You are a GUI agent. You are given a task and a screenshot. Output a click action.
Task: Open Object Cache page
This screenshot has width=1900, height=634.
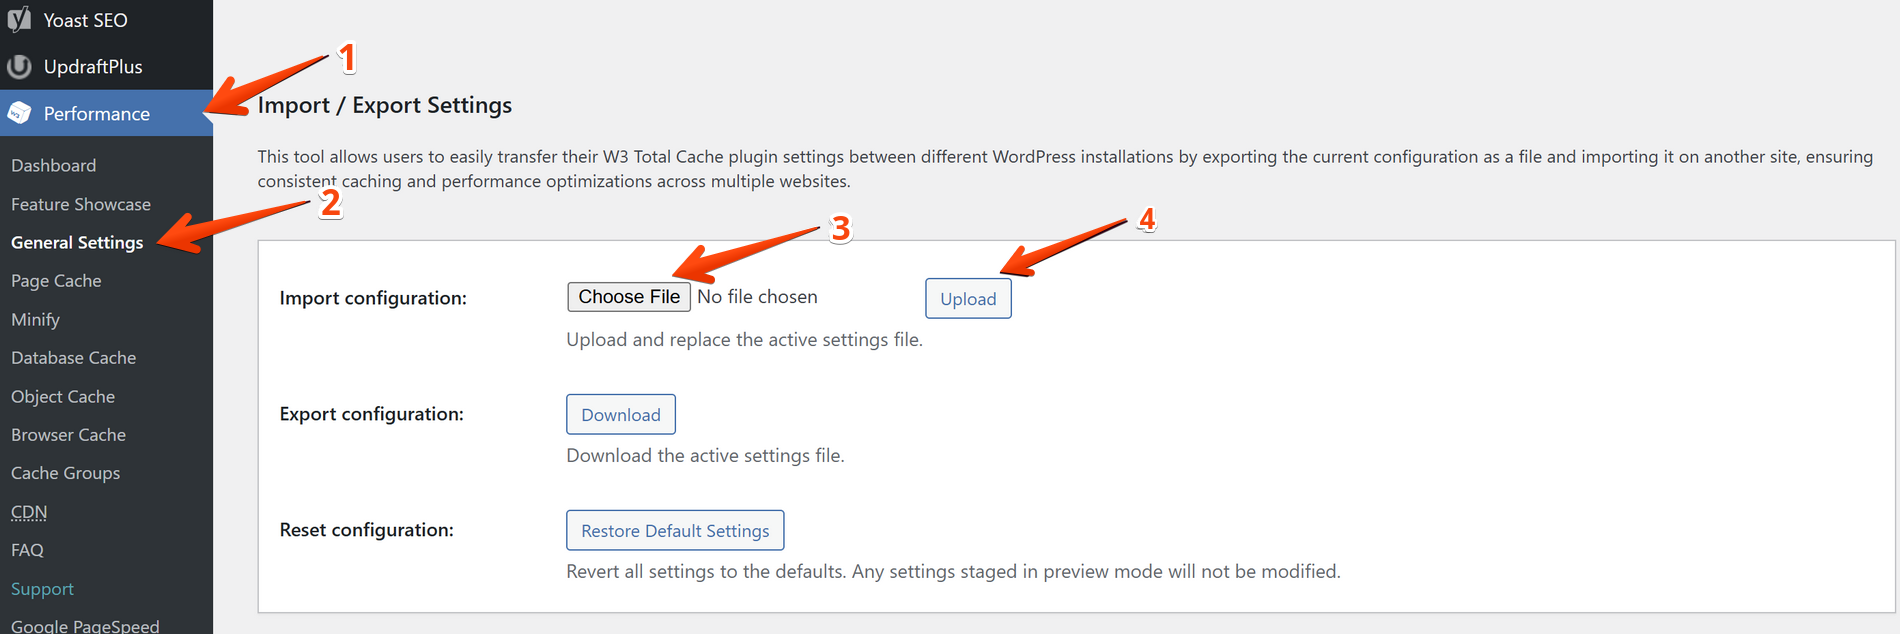(63, 397)
